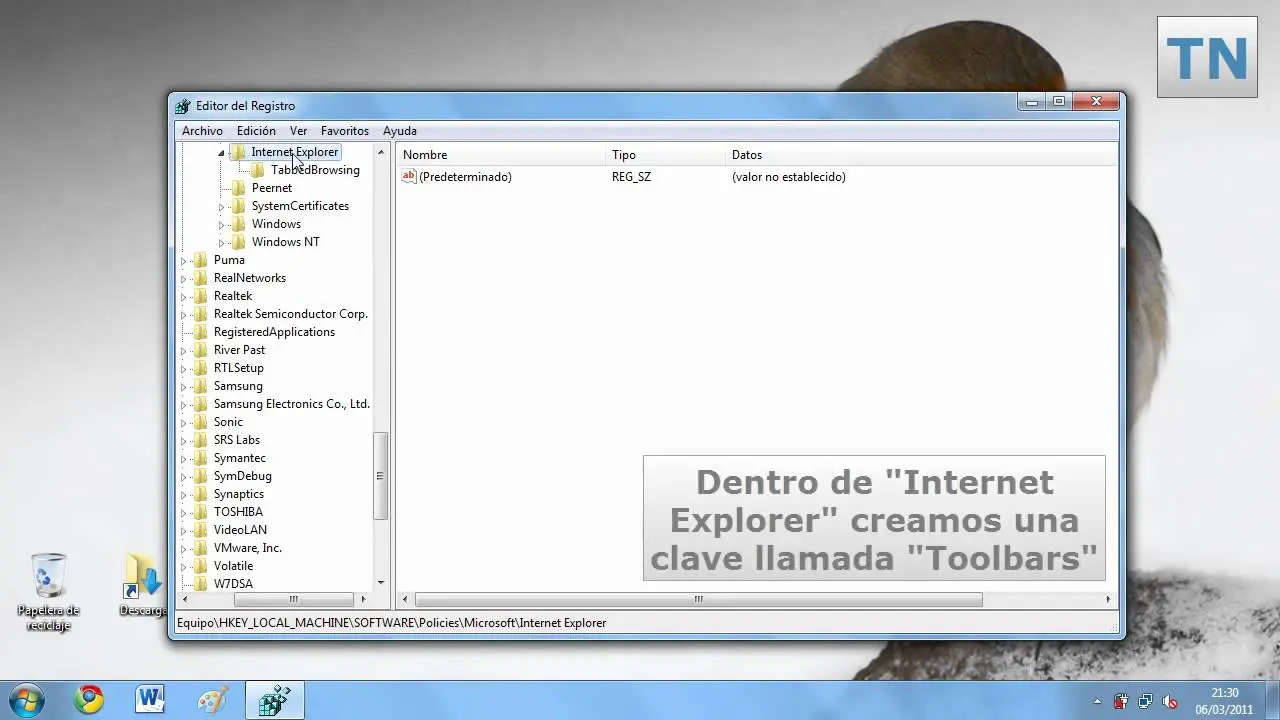The width and height of the screenshot is (1280, 720).
Task: Select the Symantec folder icon
Action: pyautogui.click(x=200, y=458)
